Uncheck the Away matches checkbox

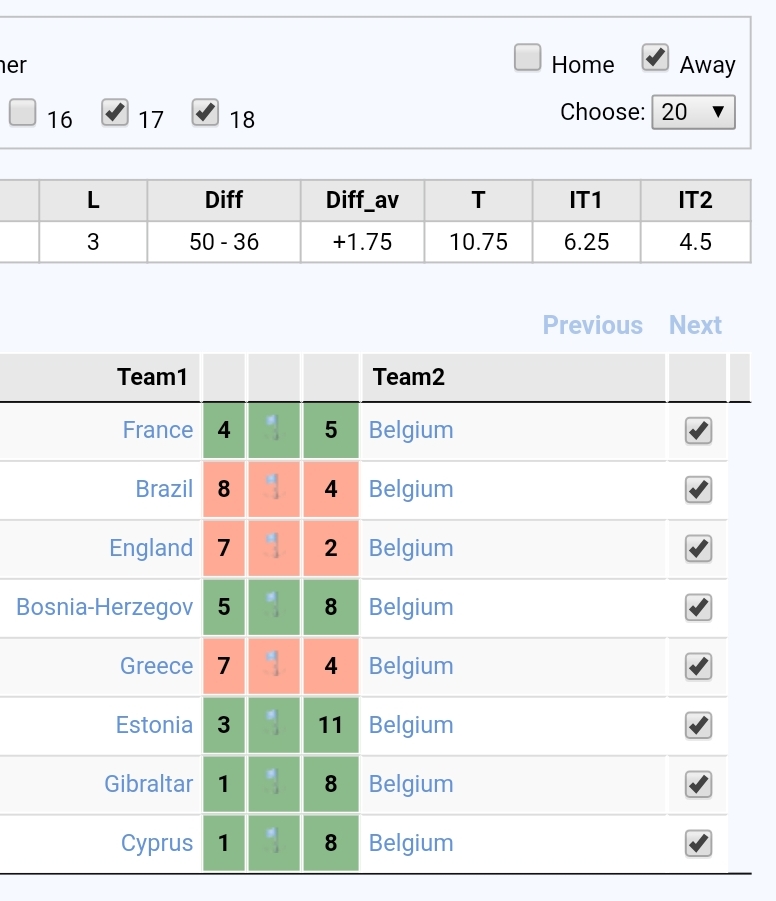(x=655, y=57)
